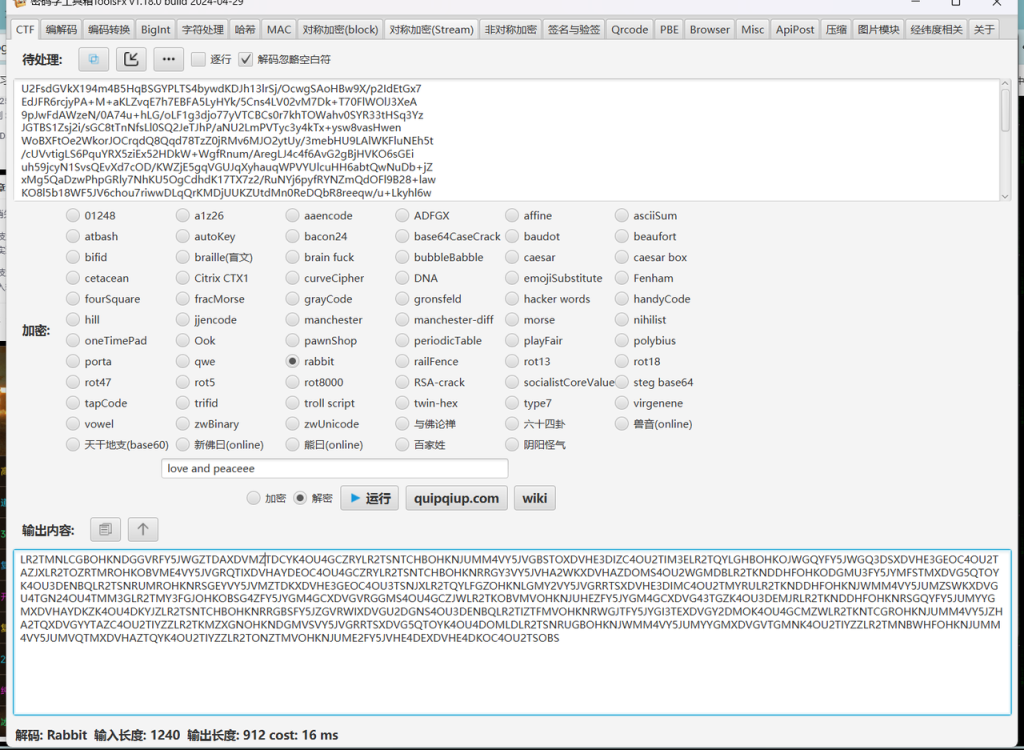Click the up arrow icon beside 输出内容
The image size is (1024, 750).
coord(142,529)
